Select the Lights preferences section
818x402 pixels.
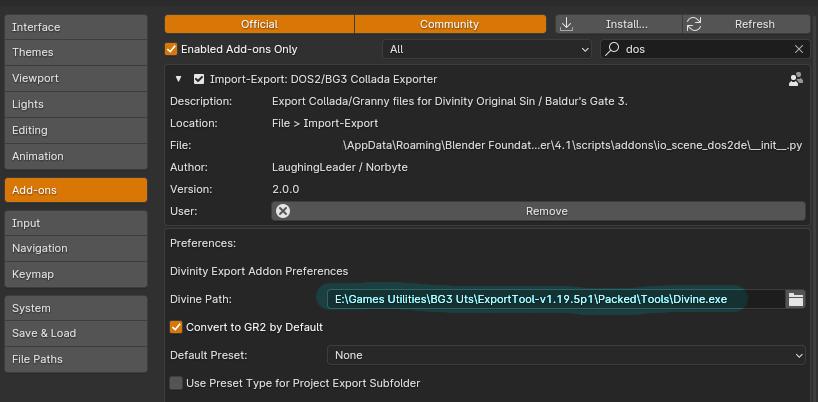[76, 104]
